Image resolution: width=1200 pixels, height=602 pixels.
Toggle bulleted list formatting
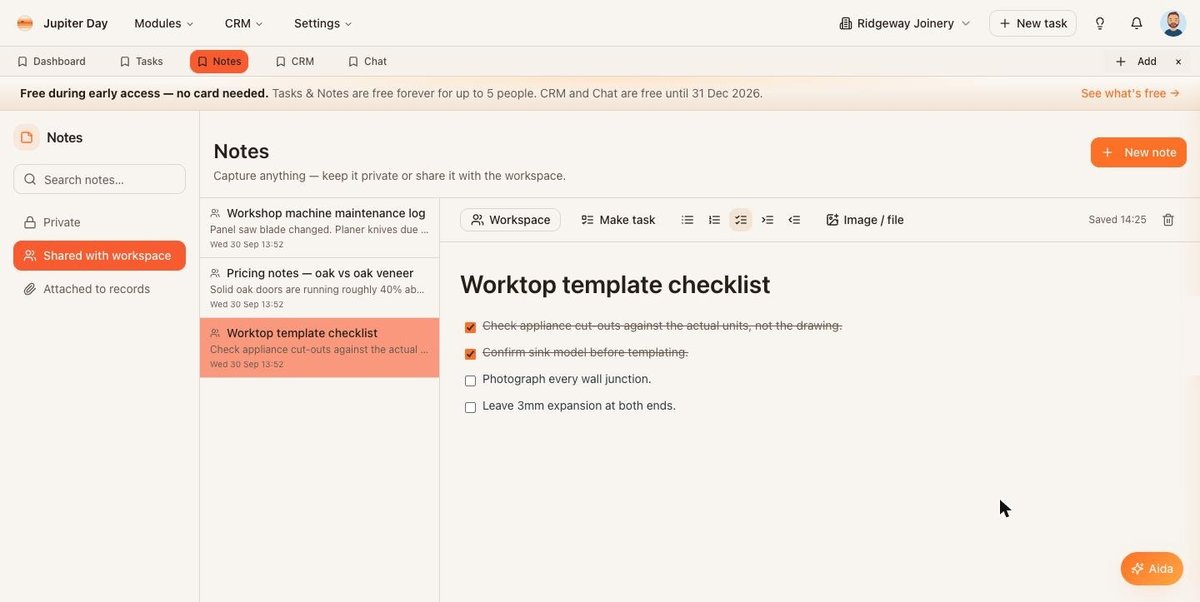(x=687, y=220)
